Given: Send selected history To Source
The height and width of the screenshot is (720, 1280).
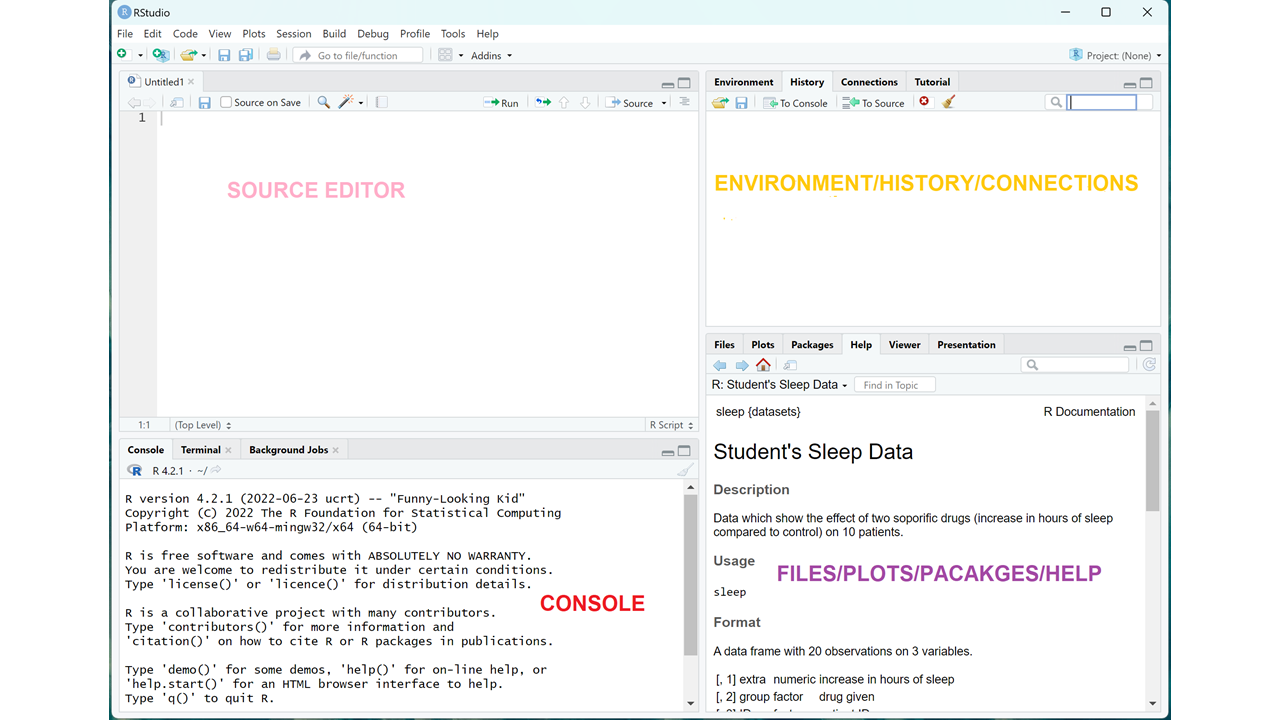Looking at the screenshot, I should 873,102.
